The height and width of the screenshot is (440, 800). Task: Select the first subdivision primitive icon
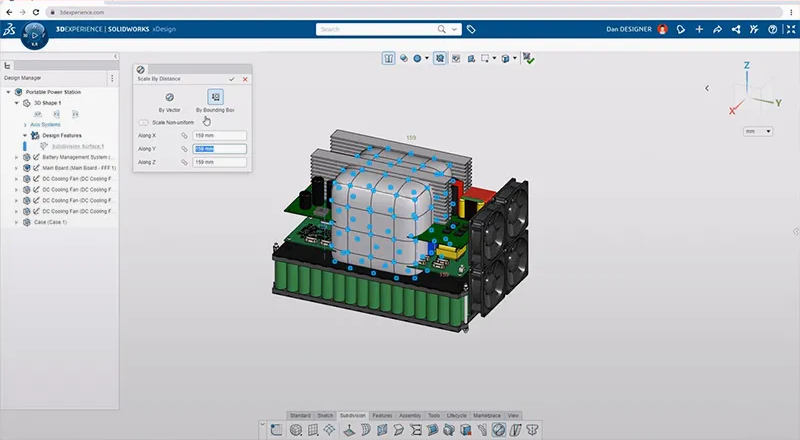(276, 430)
